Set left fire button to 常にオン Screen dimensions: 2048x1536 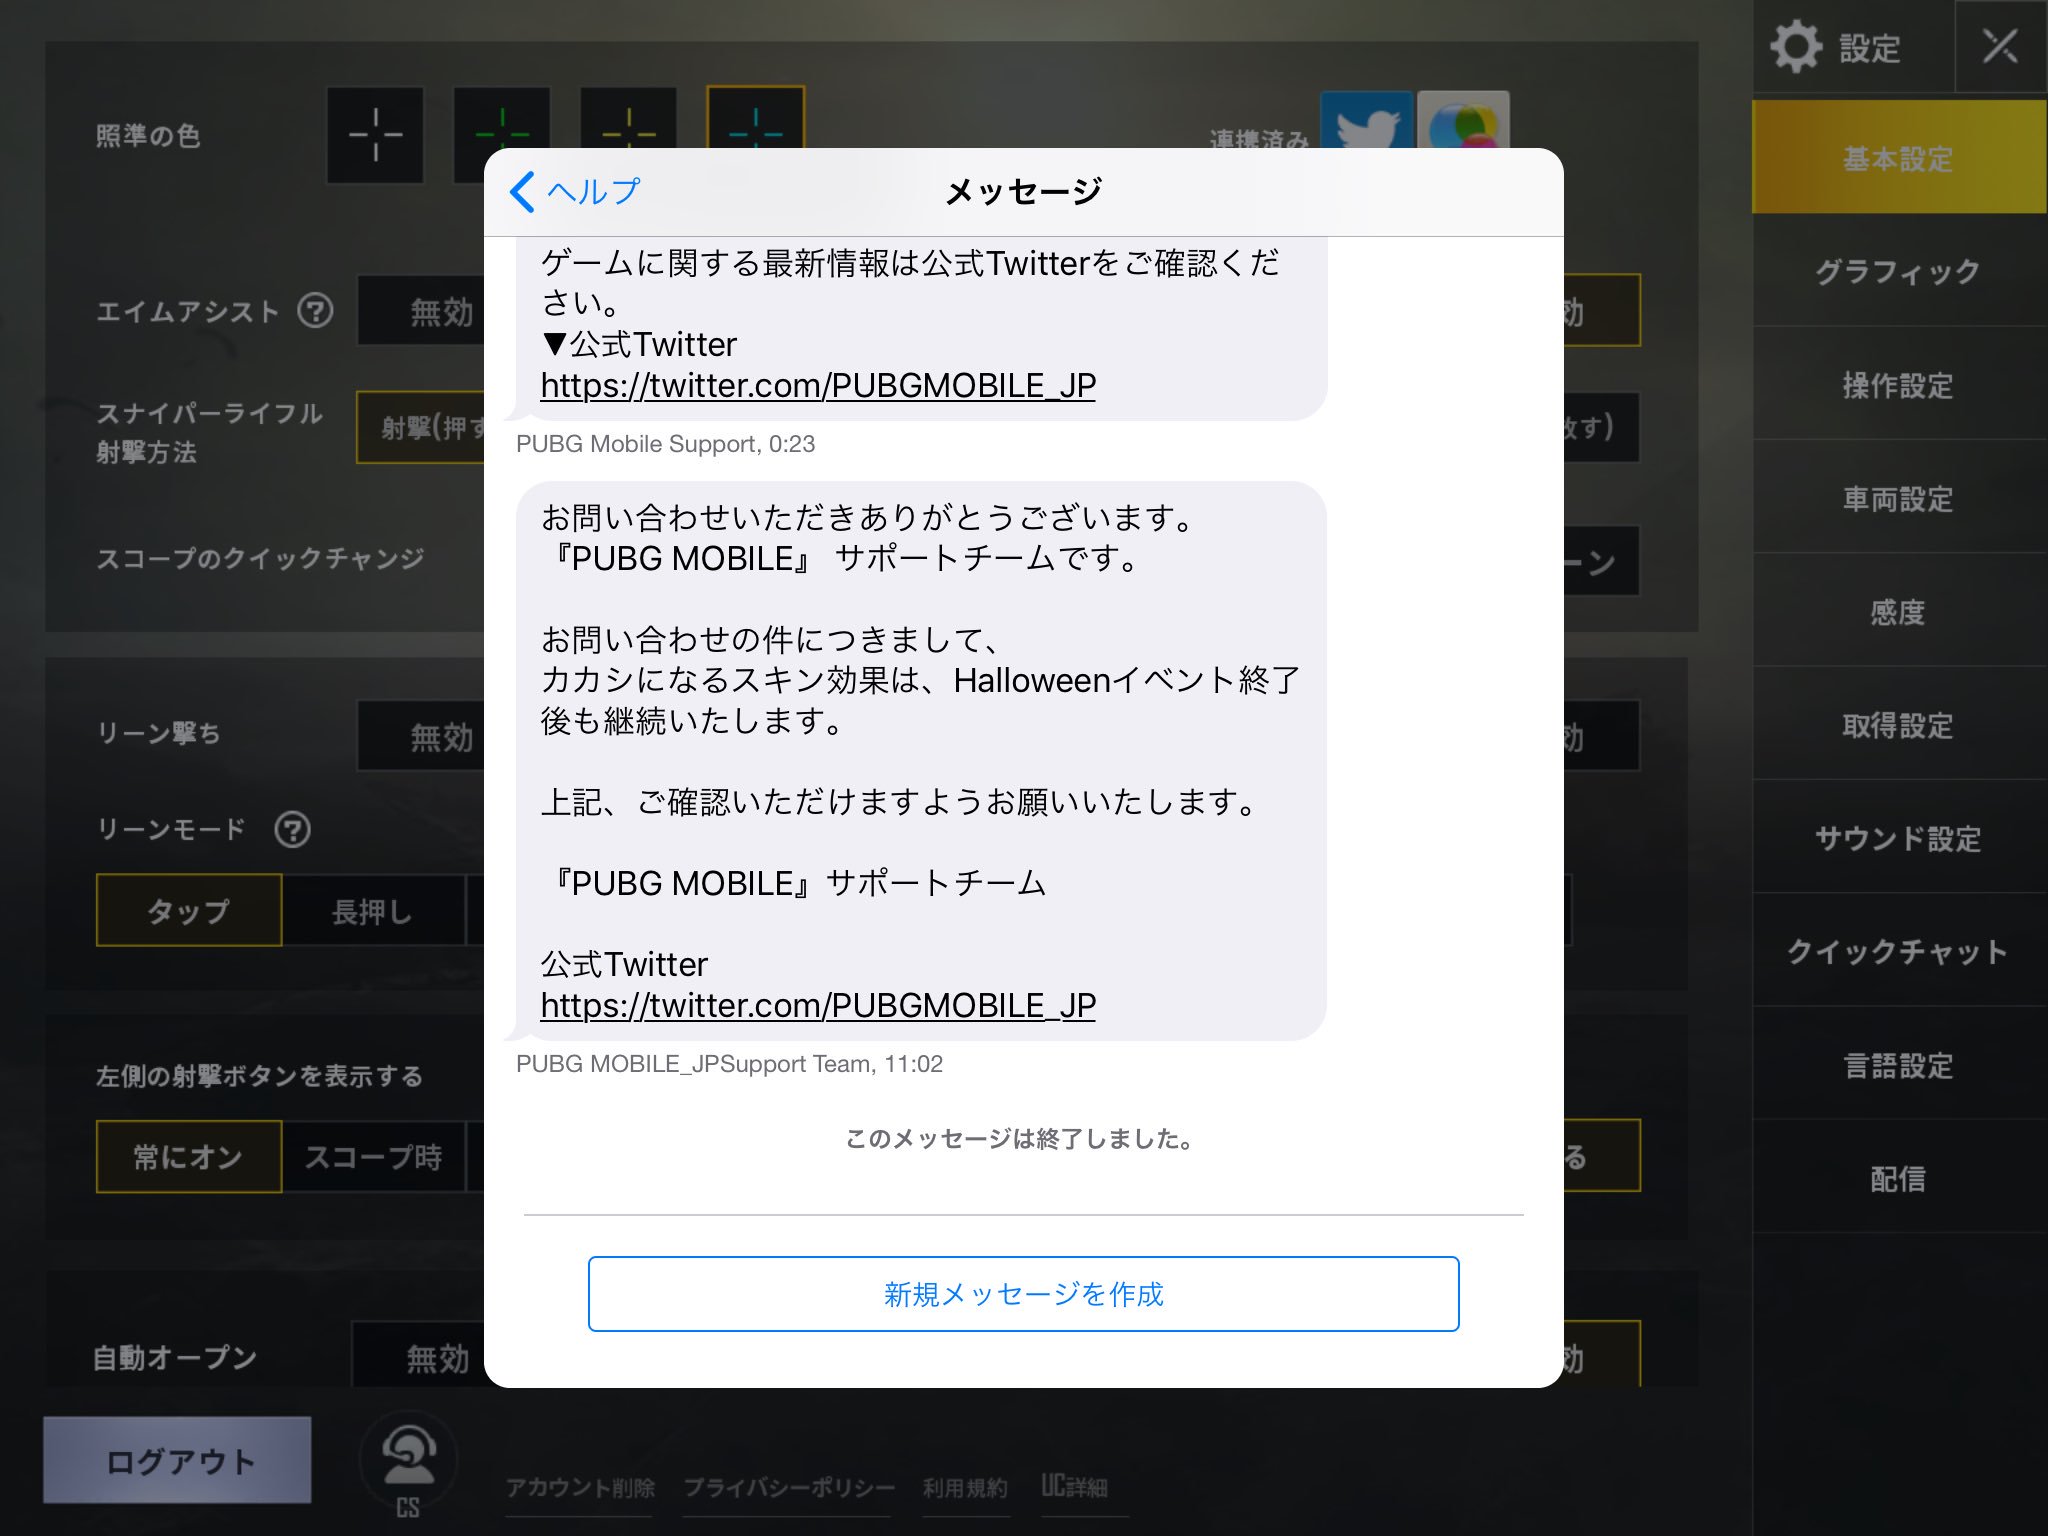(189, 1157)
